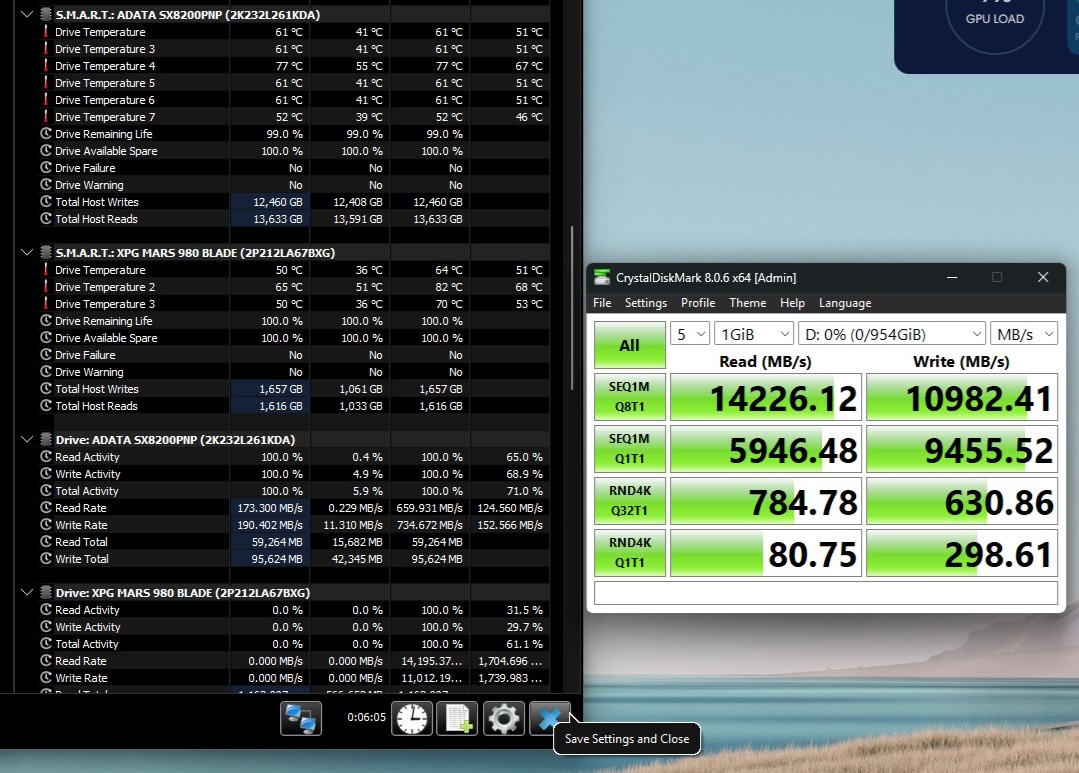Open the test count dropdown showing 5
The width and height of the screenshot is (1079, 773).
(x=690, y=333)
